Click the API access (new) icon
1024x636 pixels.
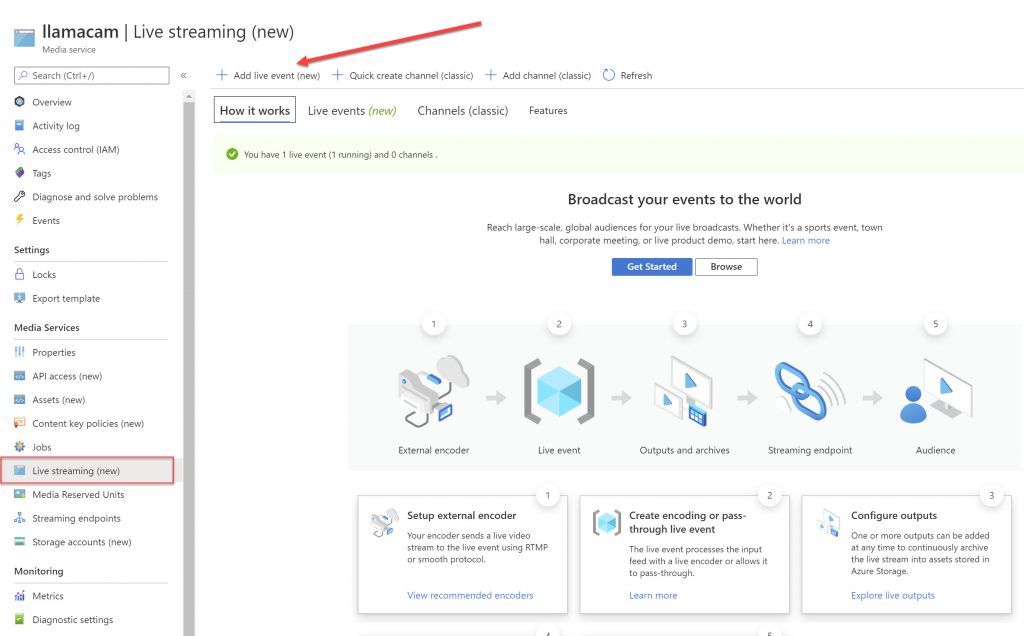pyautogui.click(x=20, y=376)
